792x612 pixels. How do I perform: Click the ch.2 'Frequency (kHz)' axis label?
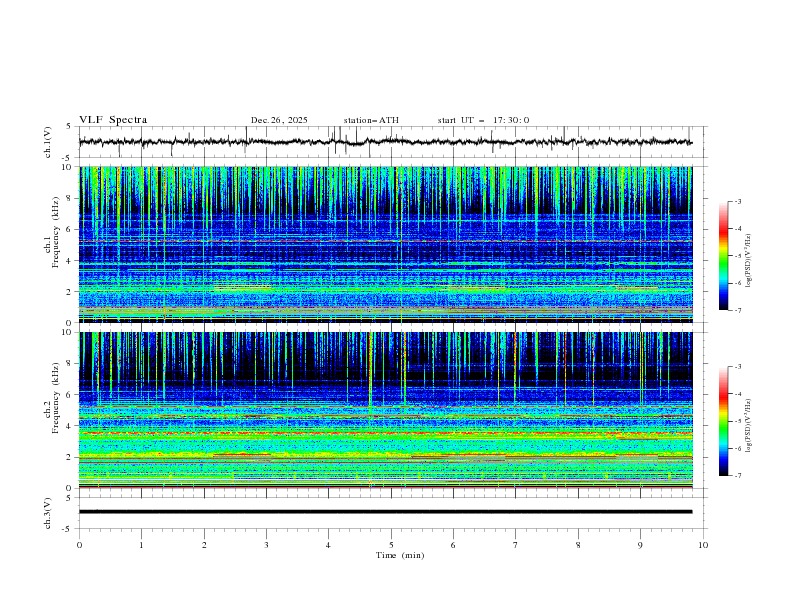[x=55, y=398]
